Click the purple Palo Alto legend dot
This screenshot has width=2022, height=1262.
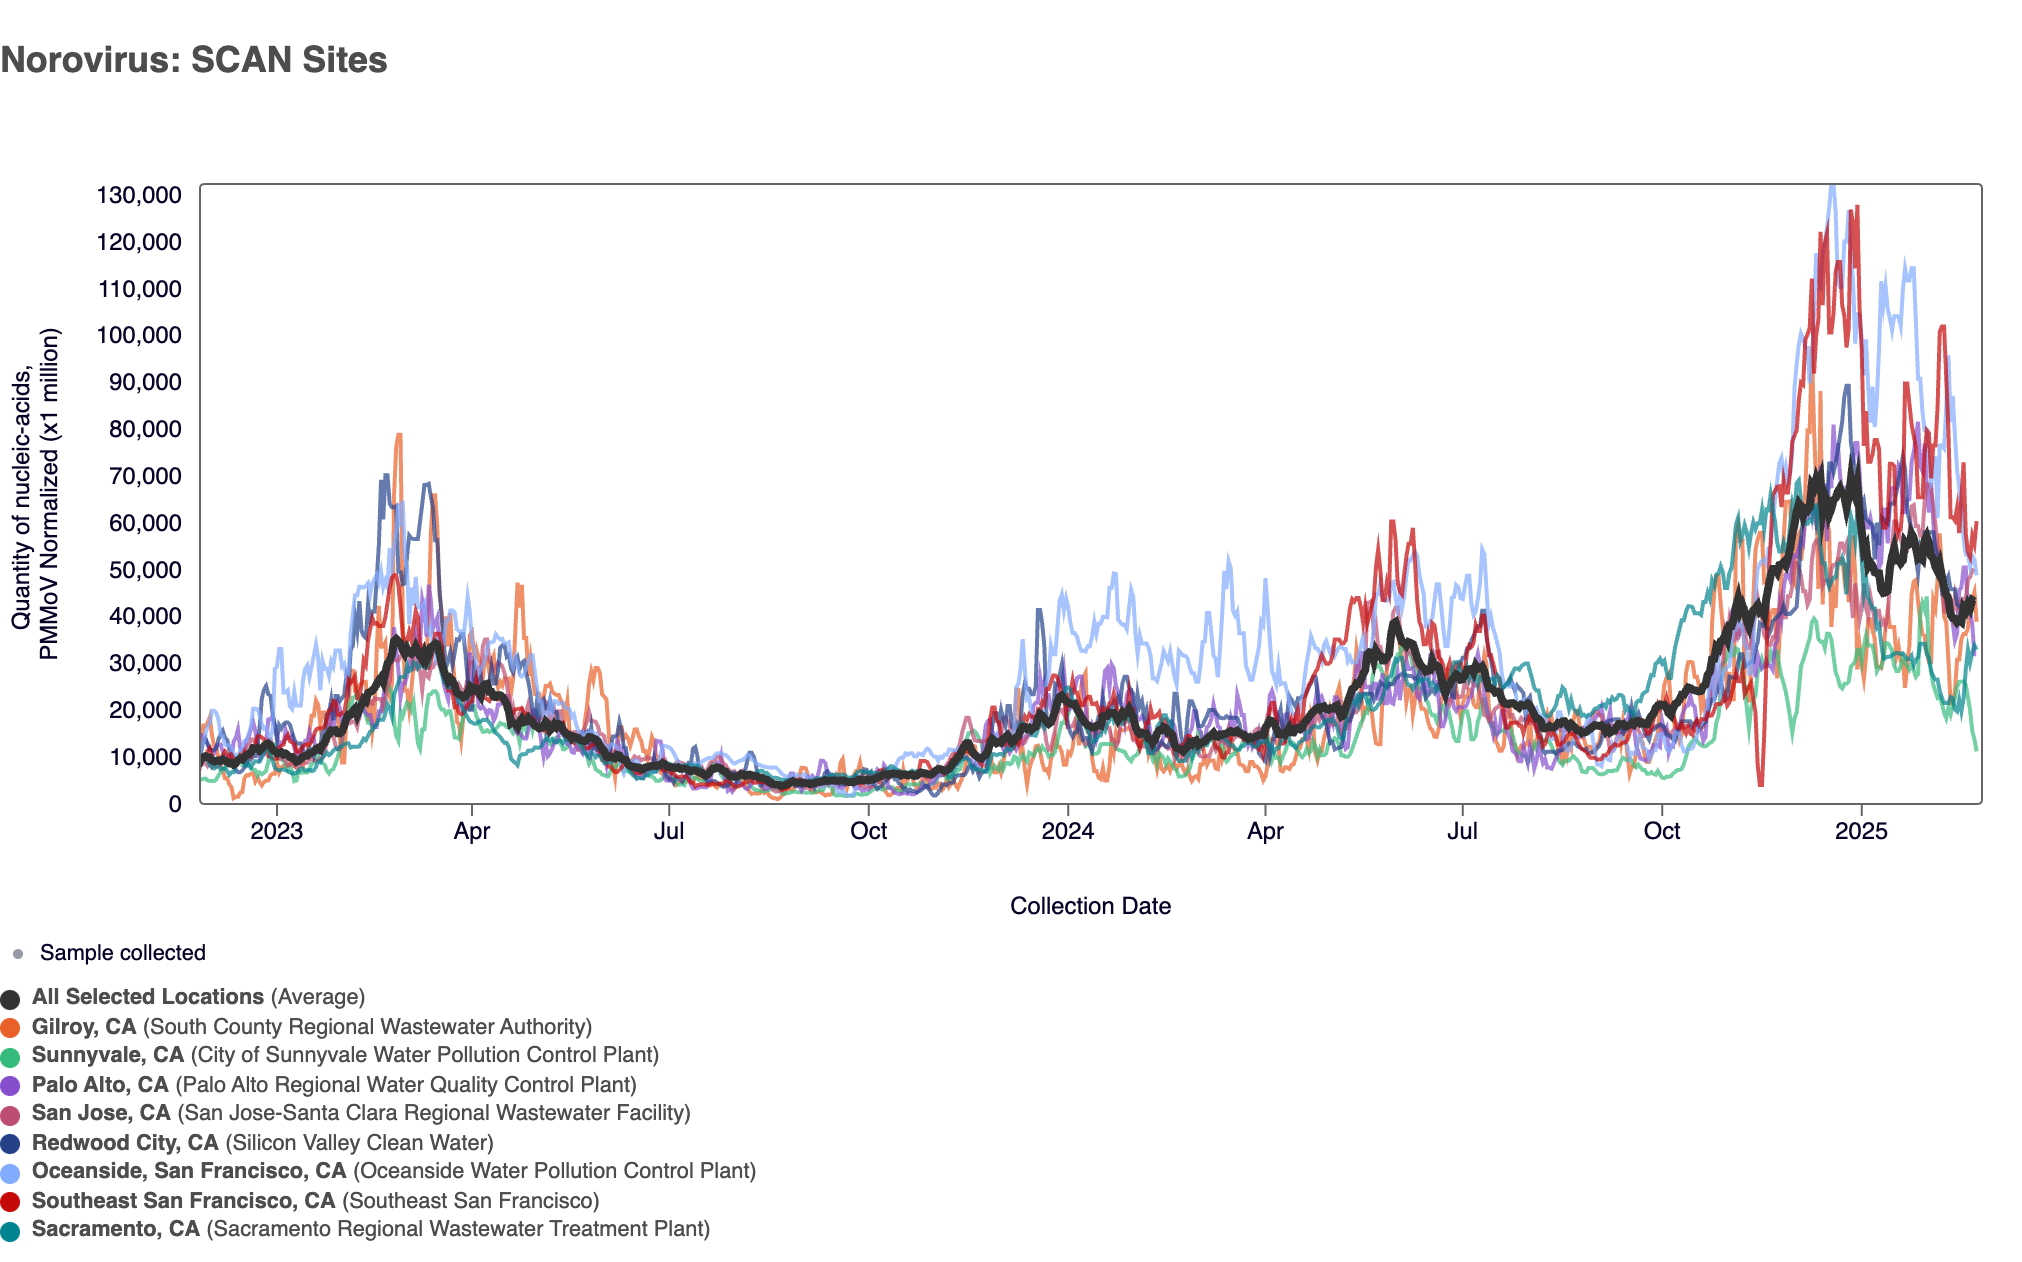tap(10, 1086)
